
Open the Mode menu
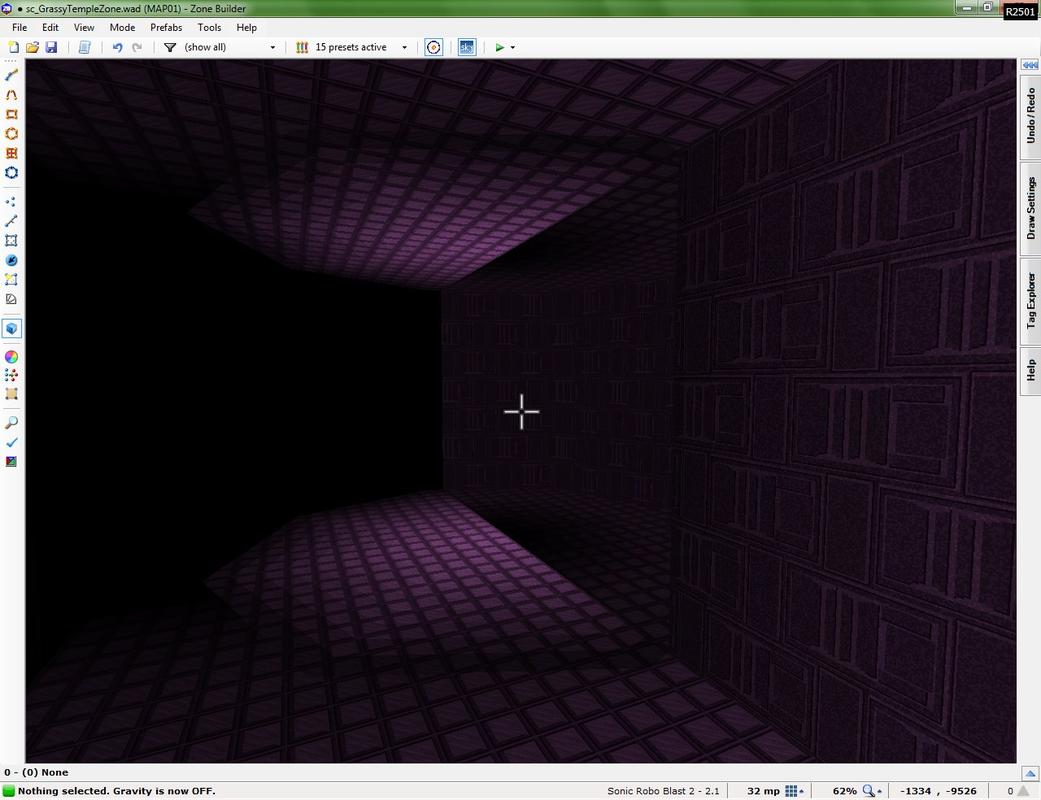click(122, 27)
